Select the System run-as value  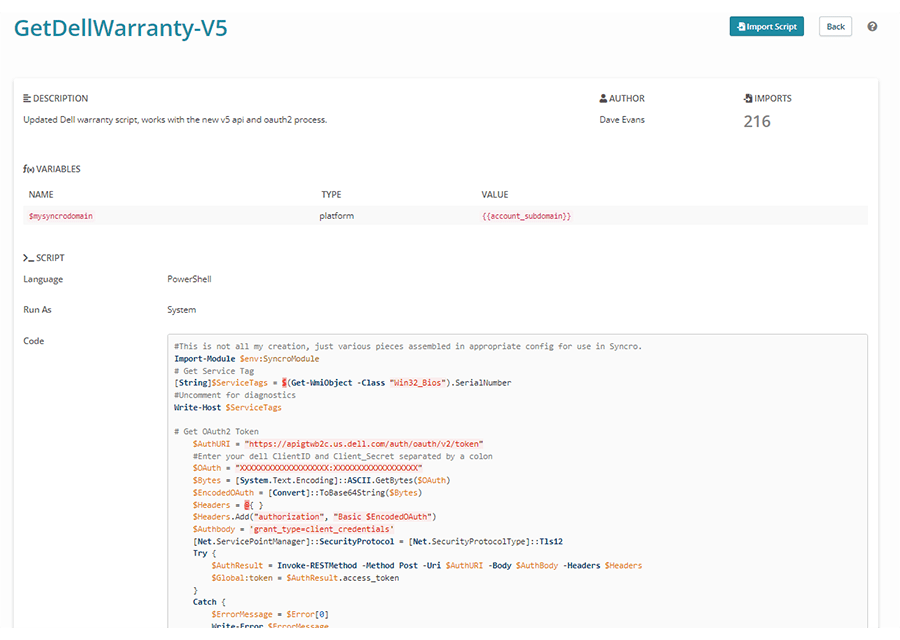click(181, 309)
